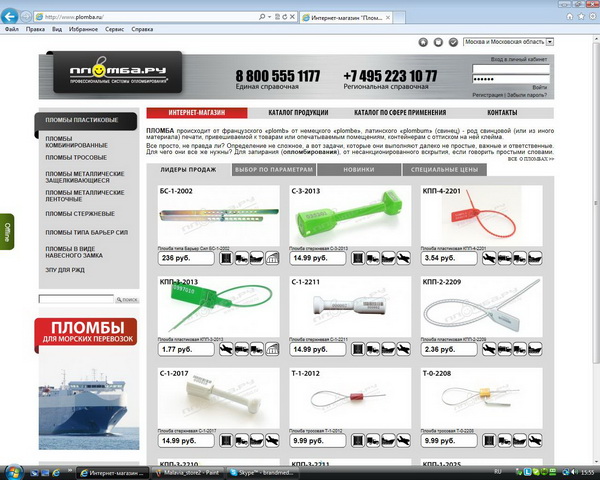The image size is (600, 480).
Task: Click the round basket icon beside region selector
Action: 438,42
